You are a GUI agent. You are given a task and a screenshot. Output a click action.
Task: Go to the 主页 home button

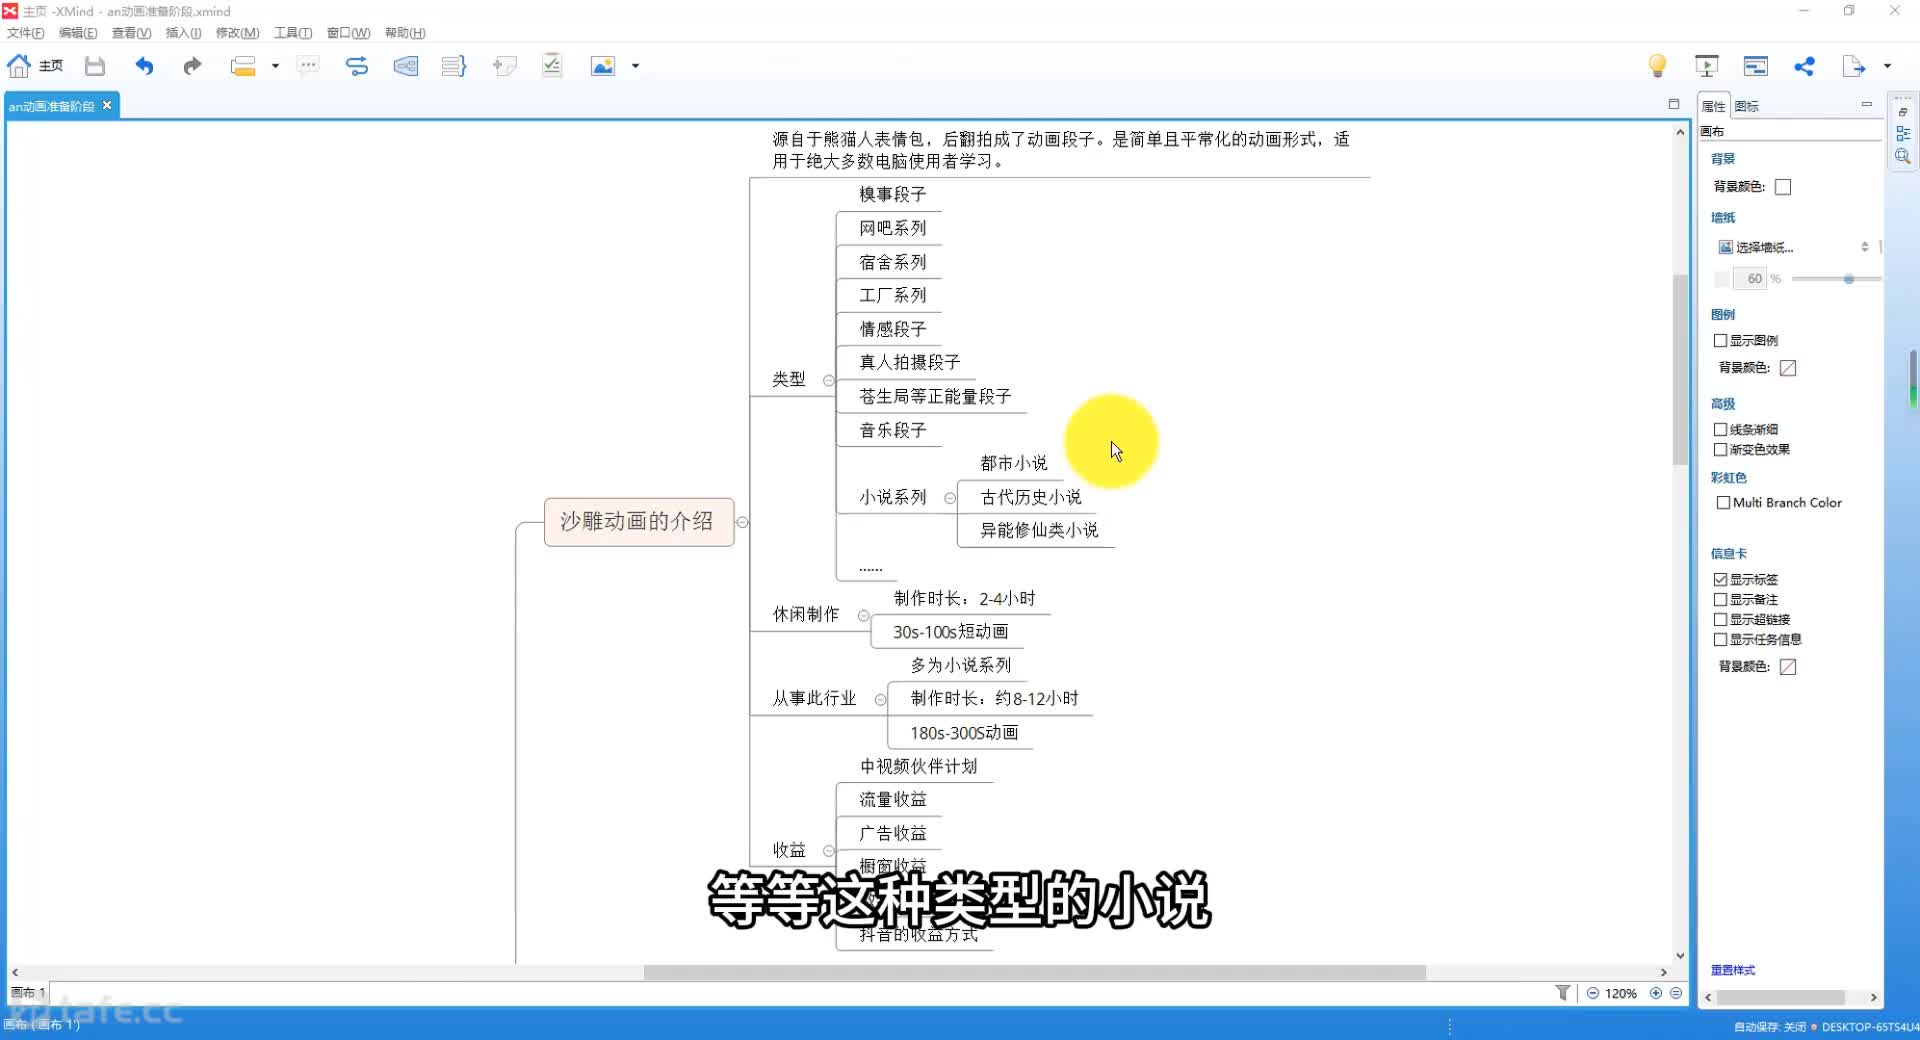click(x=34, y=66)
